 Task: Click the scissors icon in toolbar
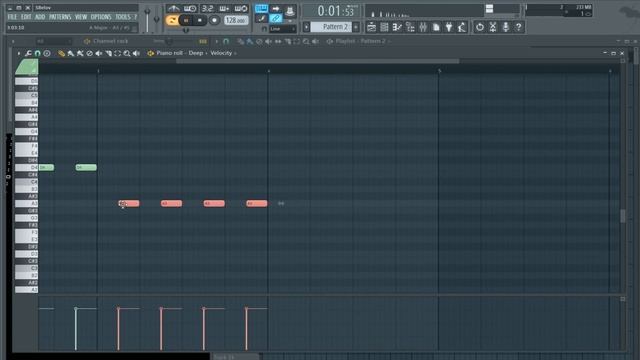(493, 27)
